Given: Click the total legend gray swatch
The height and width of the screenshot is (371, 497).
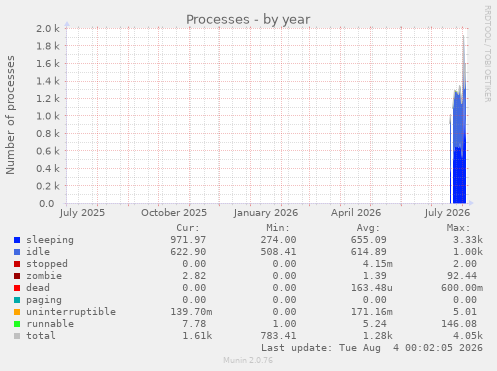Looking at the screenshot, I should [17, 336].
